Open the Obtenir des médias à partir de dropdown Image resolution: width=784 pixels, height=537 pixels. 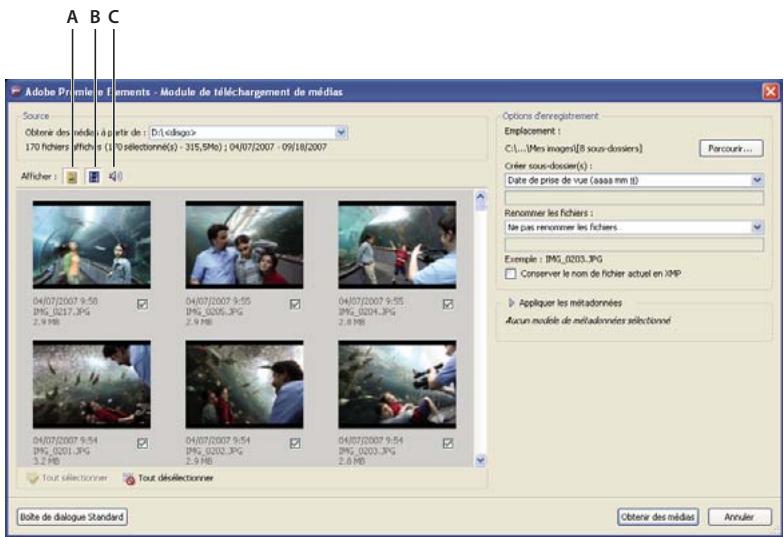pyautogui.click(x=341, y=132)
